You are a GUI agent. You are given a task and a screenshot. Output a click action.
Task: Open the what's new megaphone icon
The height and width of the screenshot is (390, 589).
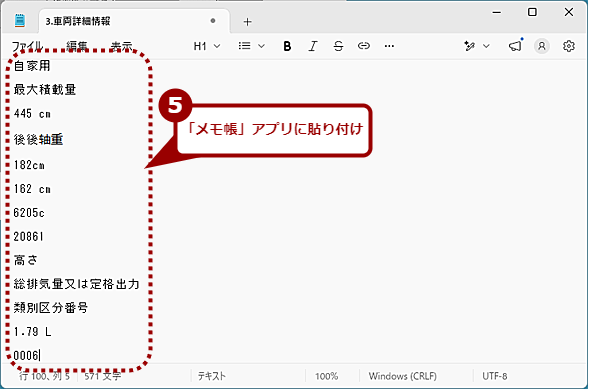tap(515, 45)
